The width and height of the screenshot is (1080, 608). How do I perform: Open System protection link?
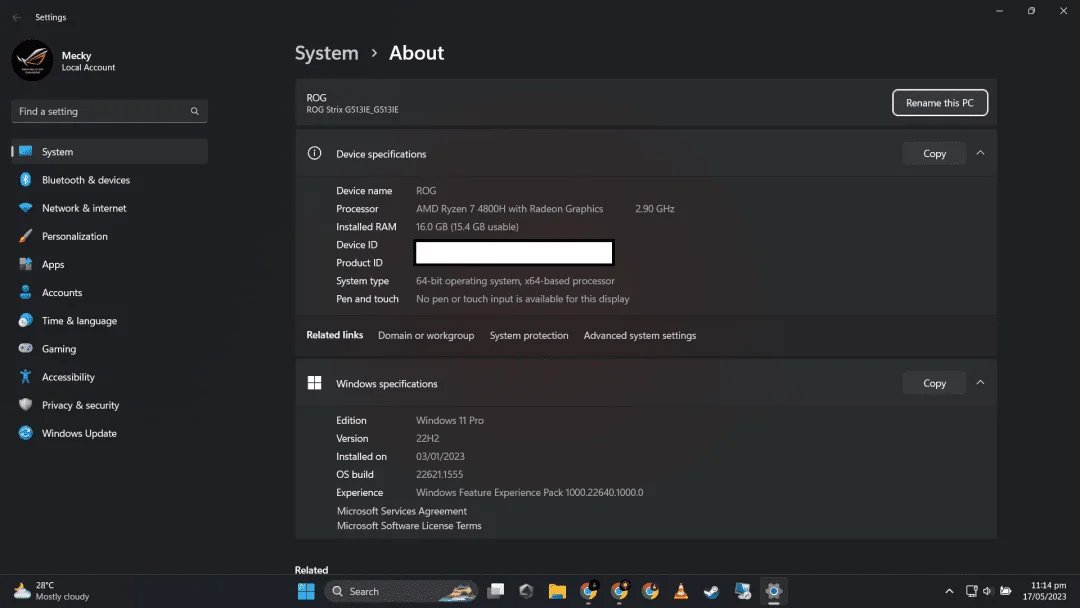pos(529,335)
